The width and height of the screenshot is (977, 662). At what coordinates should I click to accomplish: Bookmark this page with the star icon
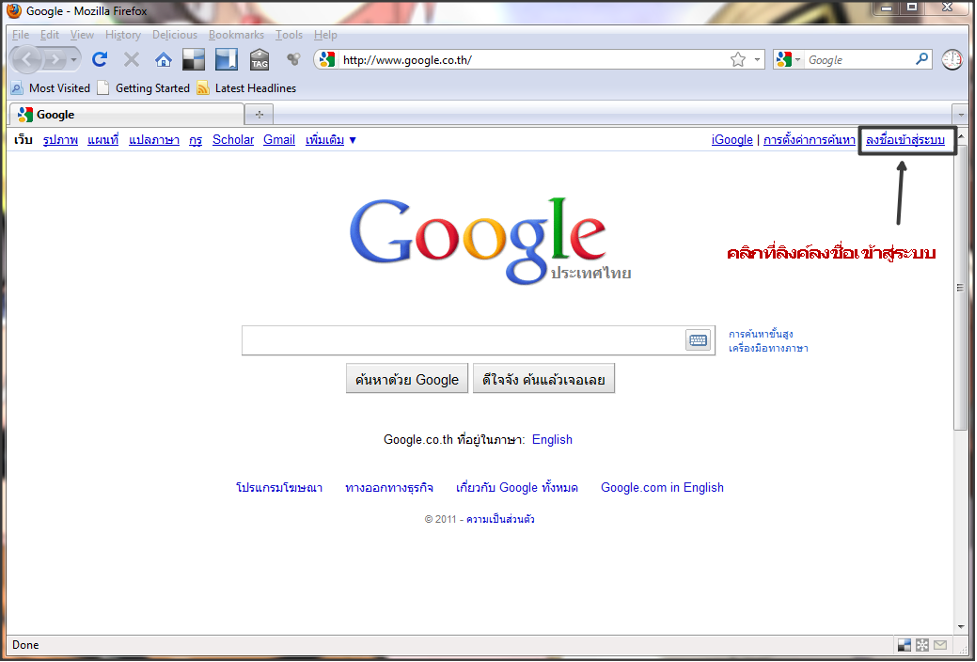(738, 60)
